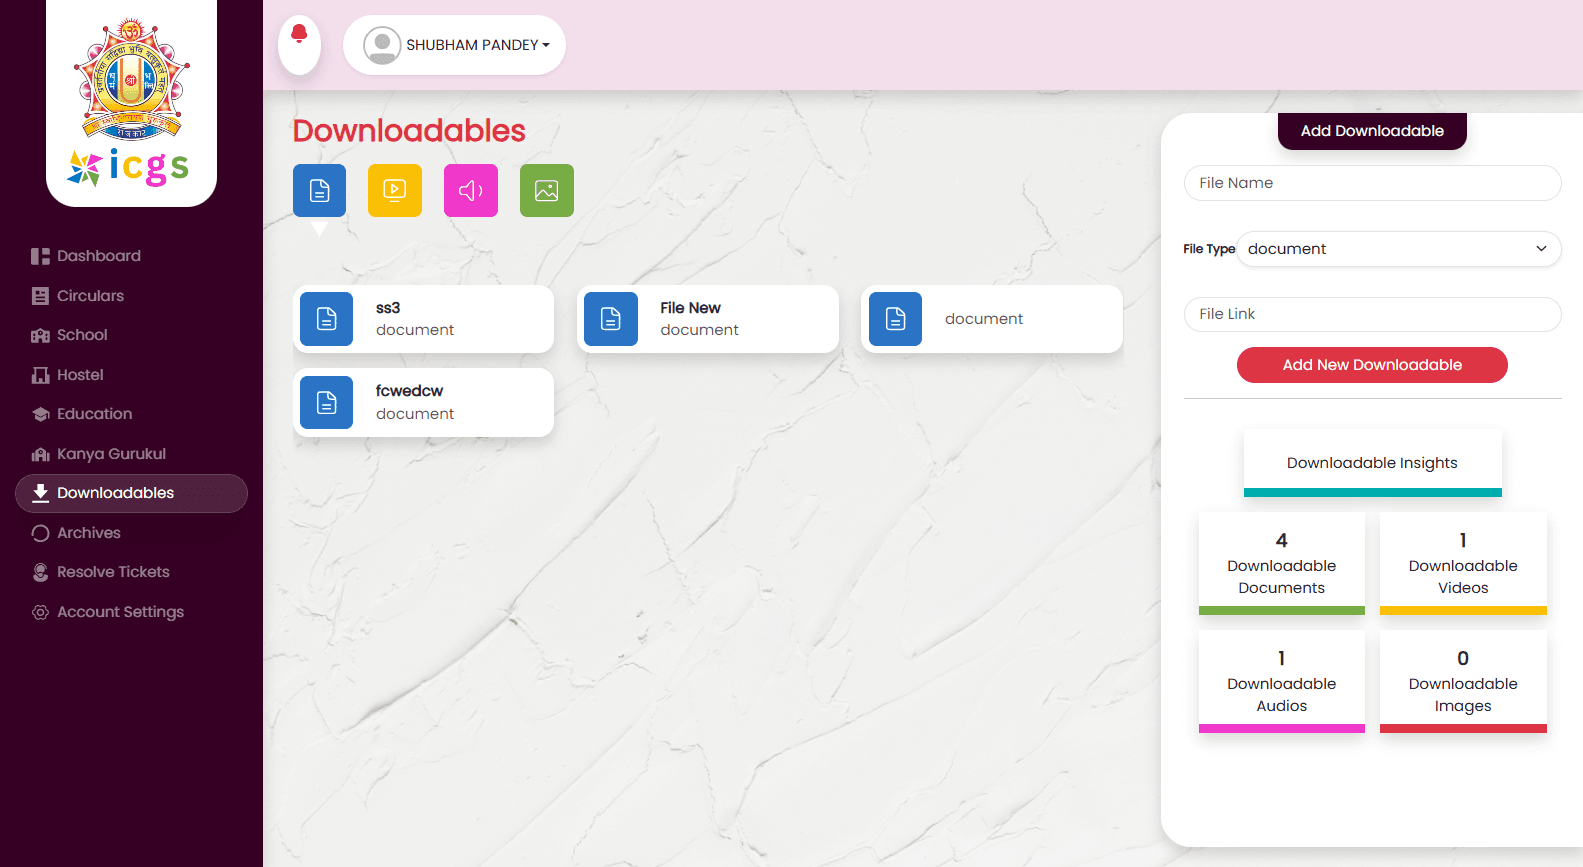Screen dimensions: 1583x867
Task: Select the blue document filter icon
Action: (x=319, y=190)
